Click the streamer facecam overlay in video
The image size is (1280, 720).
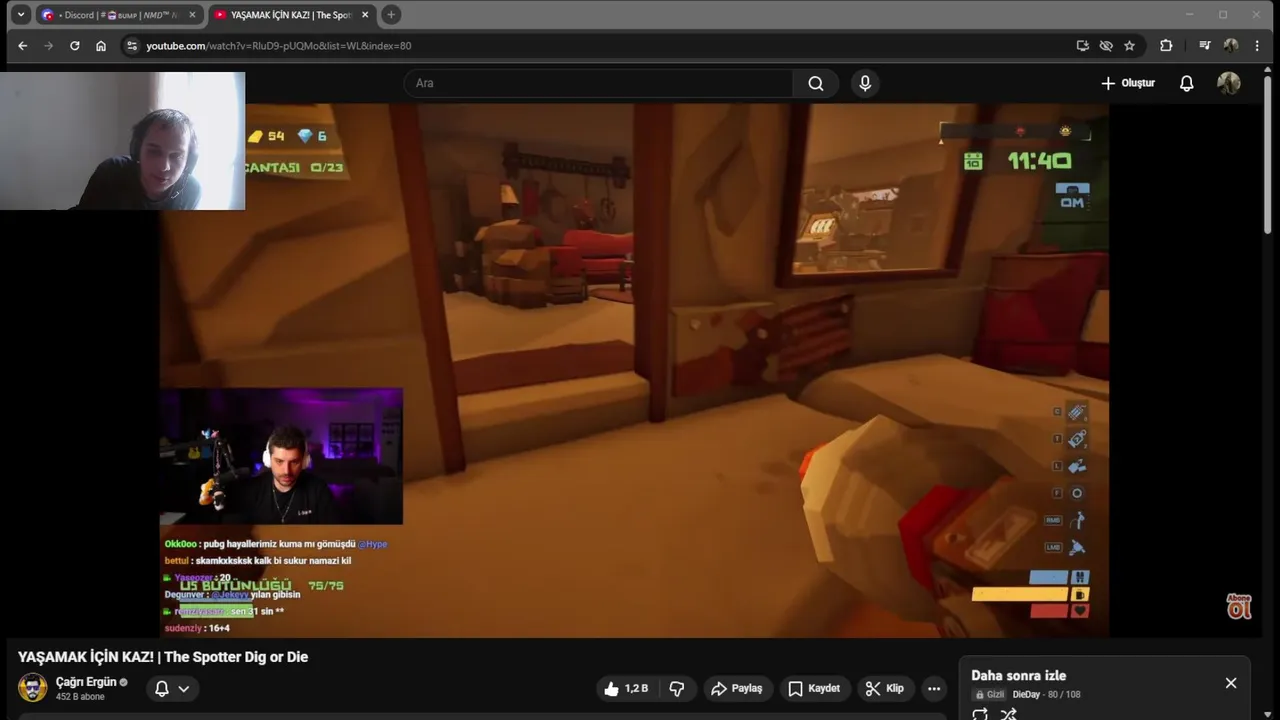[x=281, y=456]
